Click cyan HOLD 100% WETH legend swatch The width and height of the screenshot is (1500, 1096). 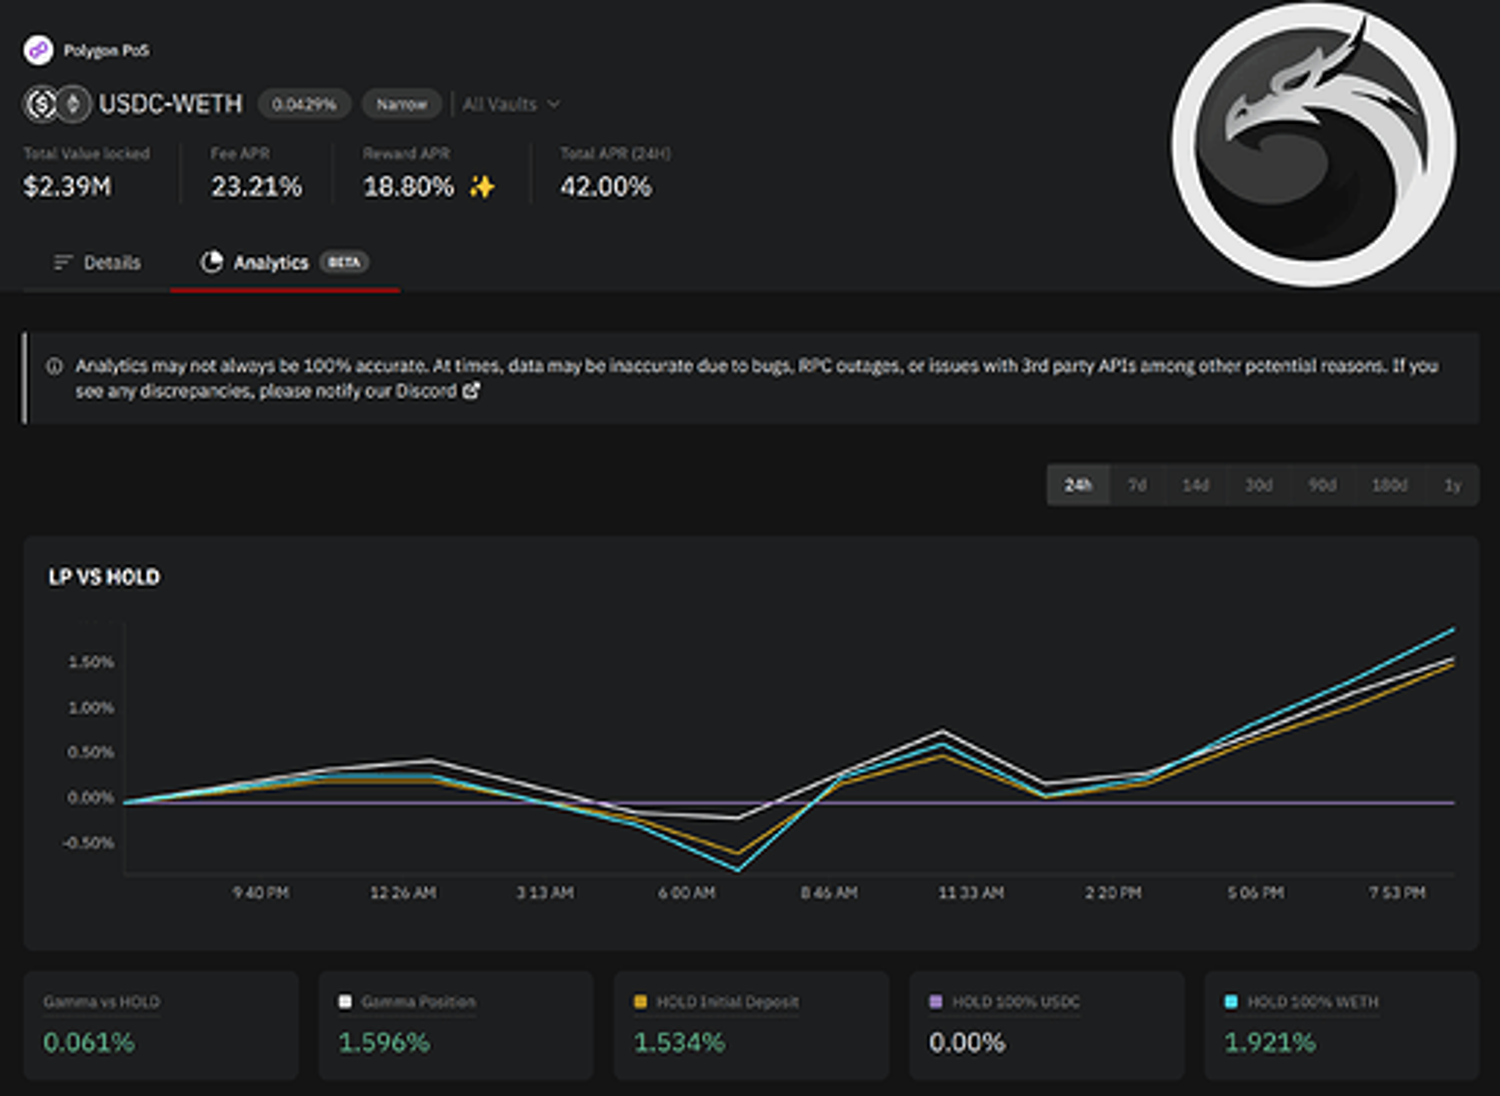1231,1002
